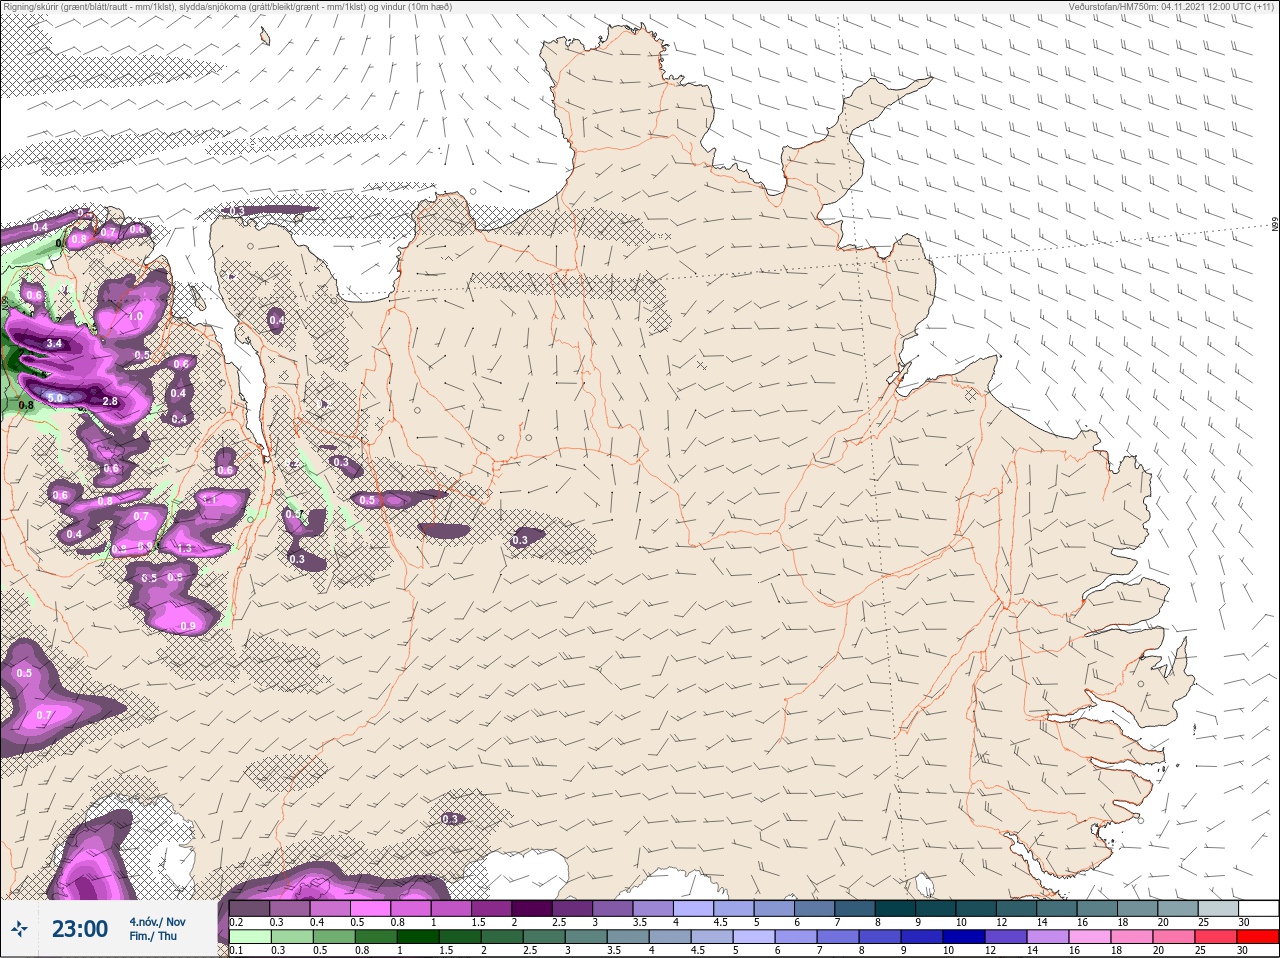The image size is (1280, 958).
Task: Click the 1.0 precipitation value on the map
Action: [x=136, y=316]
